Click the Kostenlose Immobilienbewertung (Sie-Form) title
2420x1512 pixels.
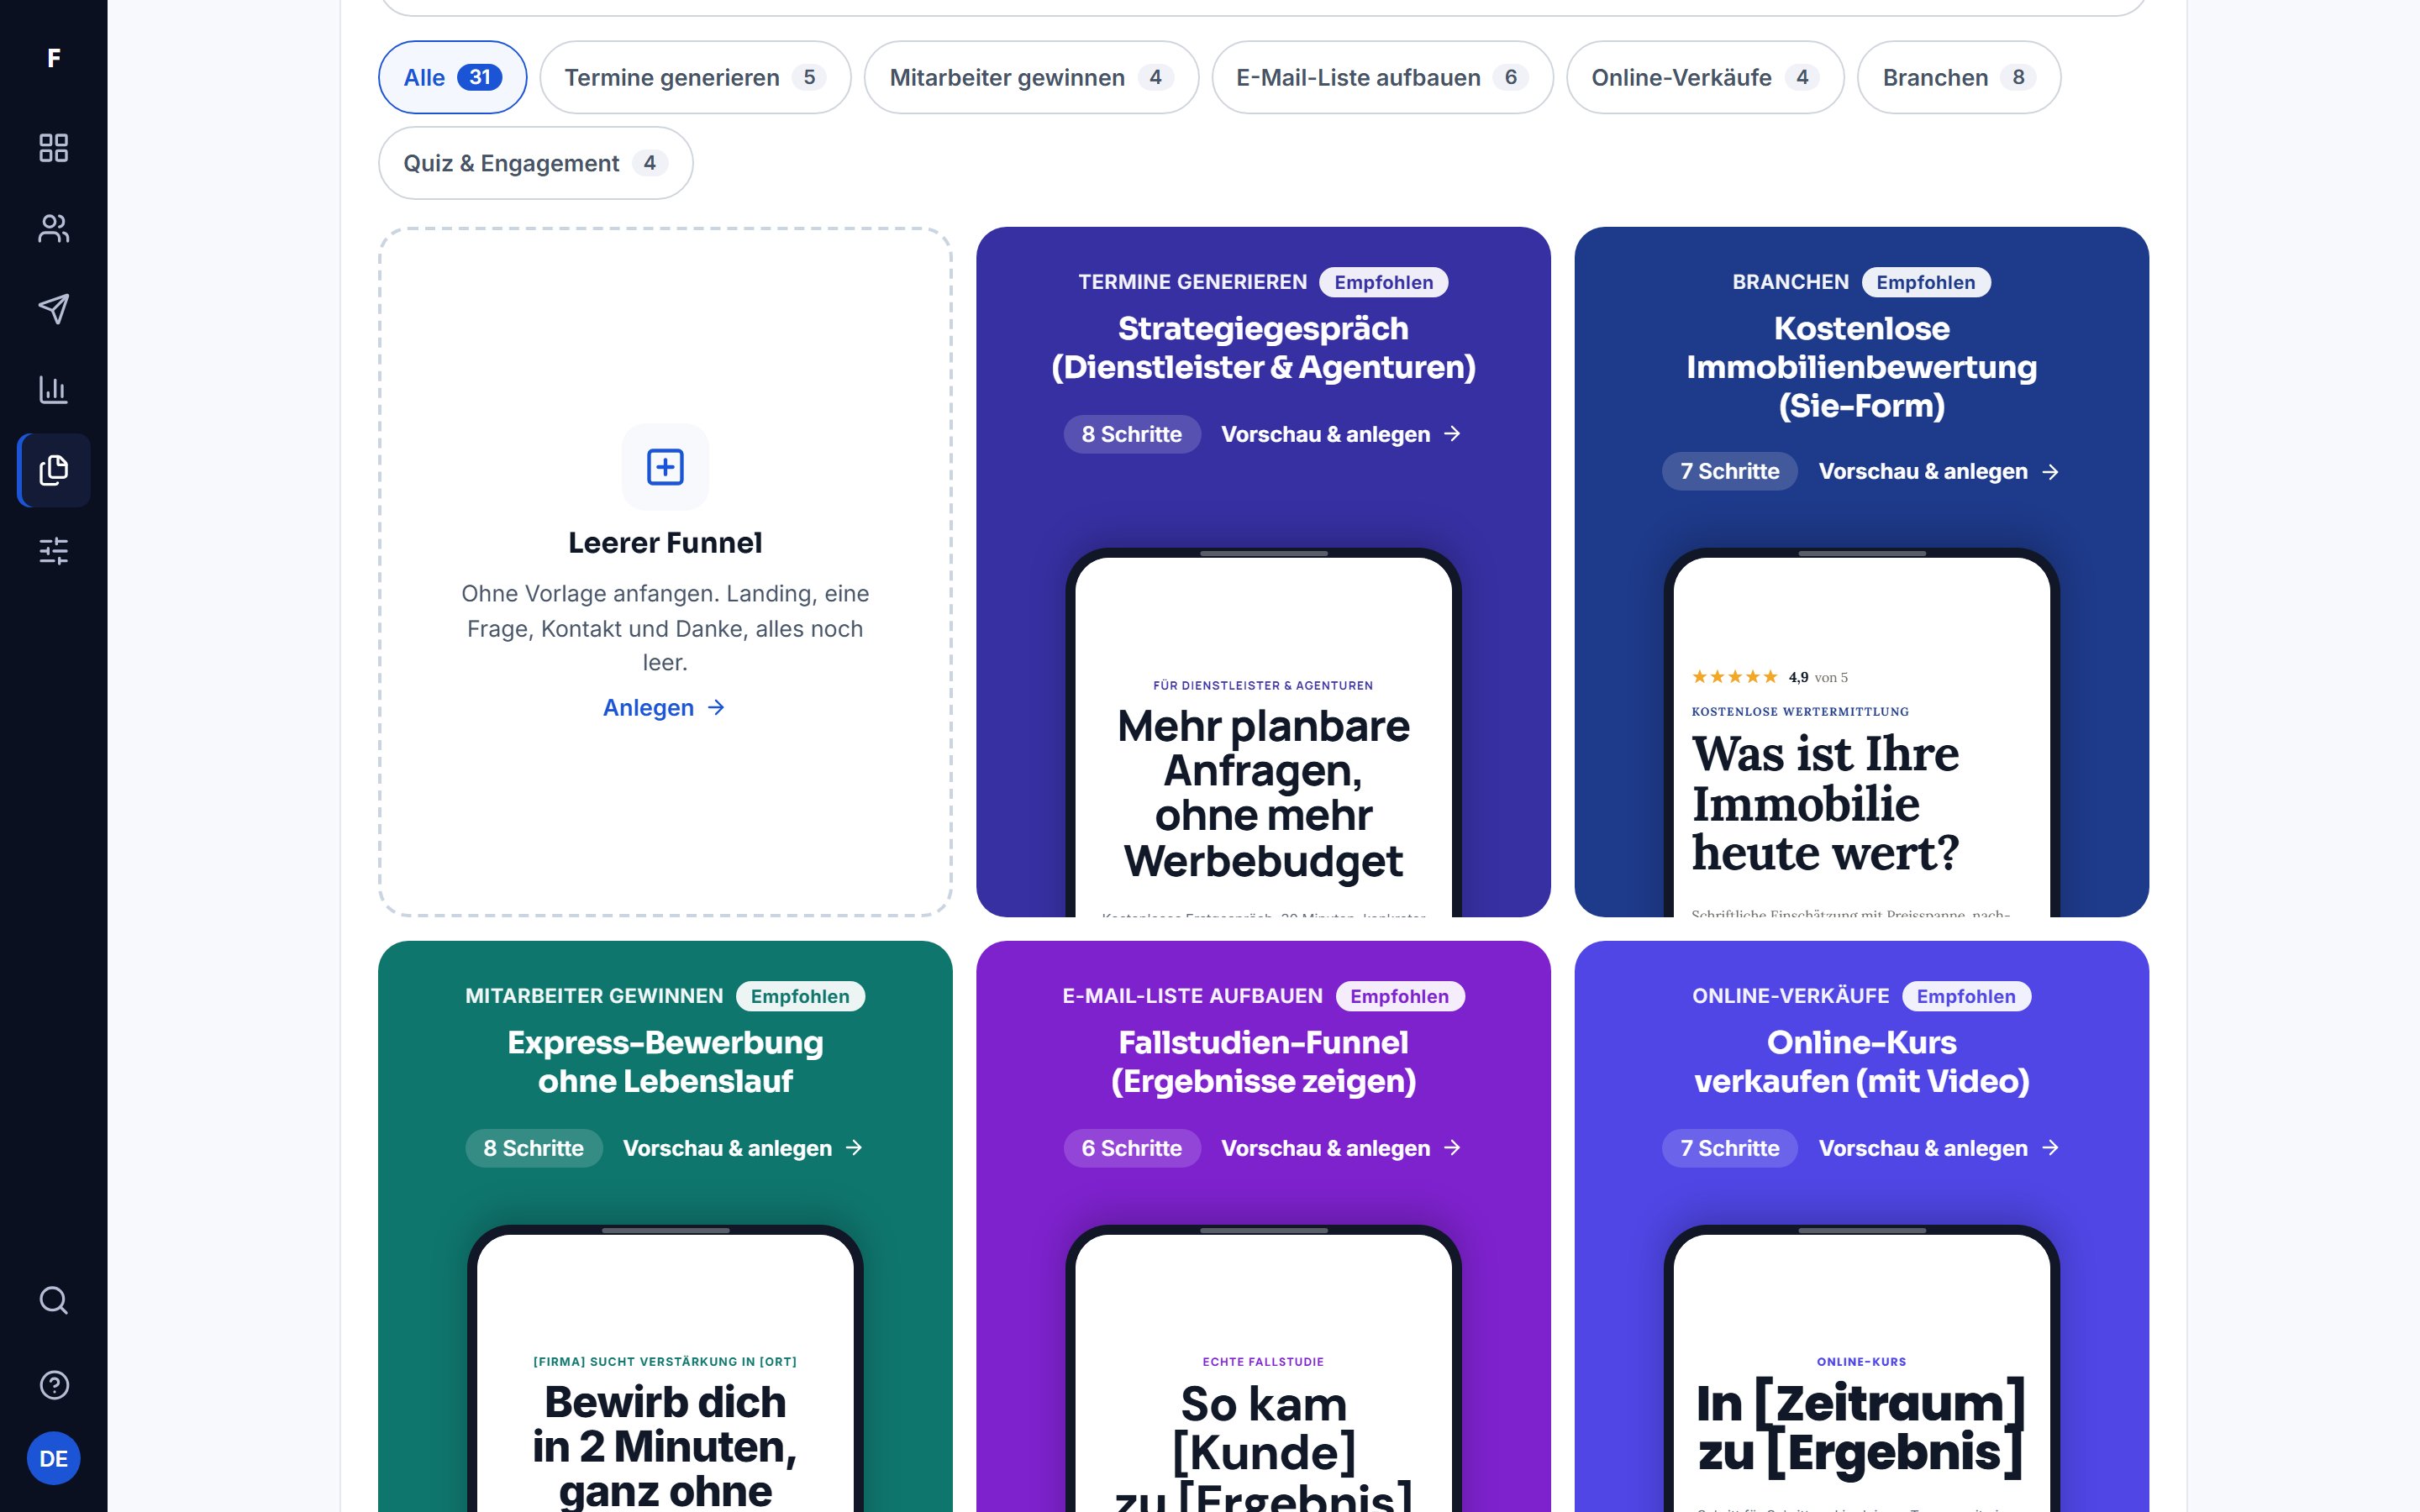1861,367
